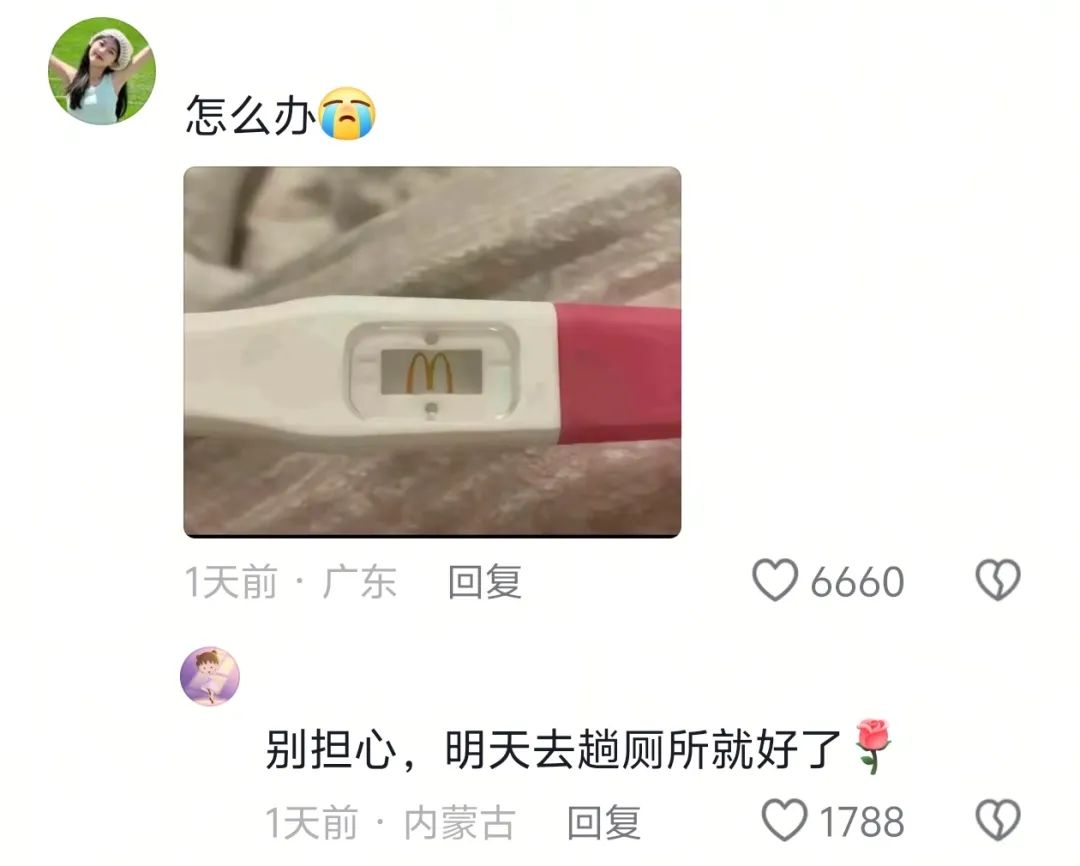Tap the 1788 like count
1080x866 pixels.
tap(862, 822)
